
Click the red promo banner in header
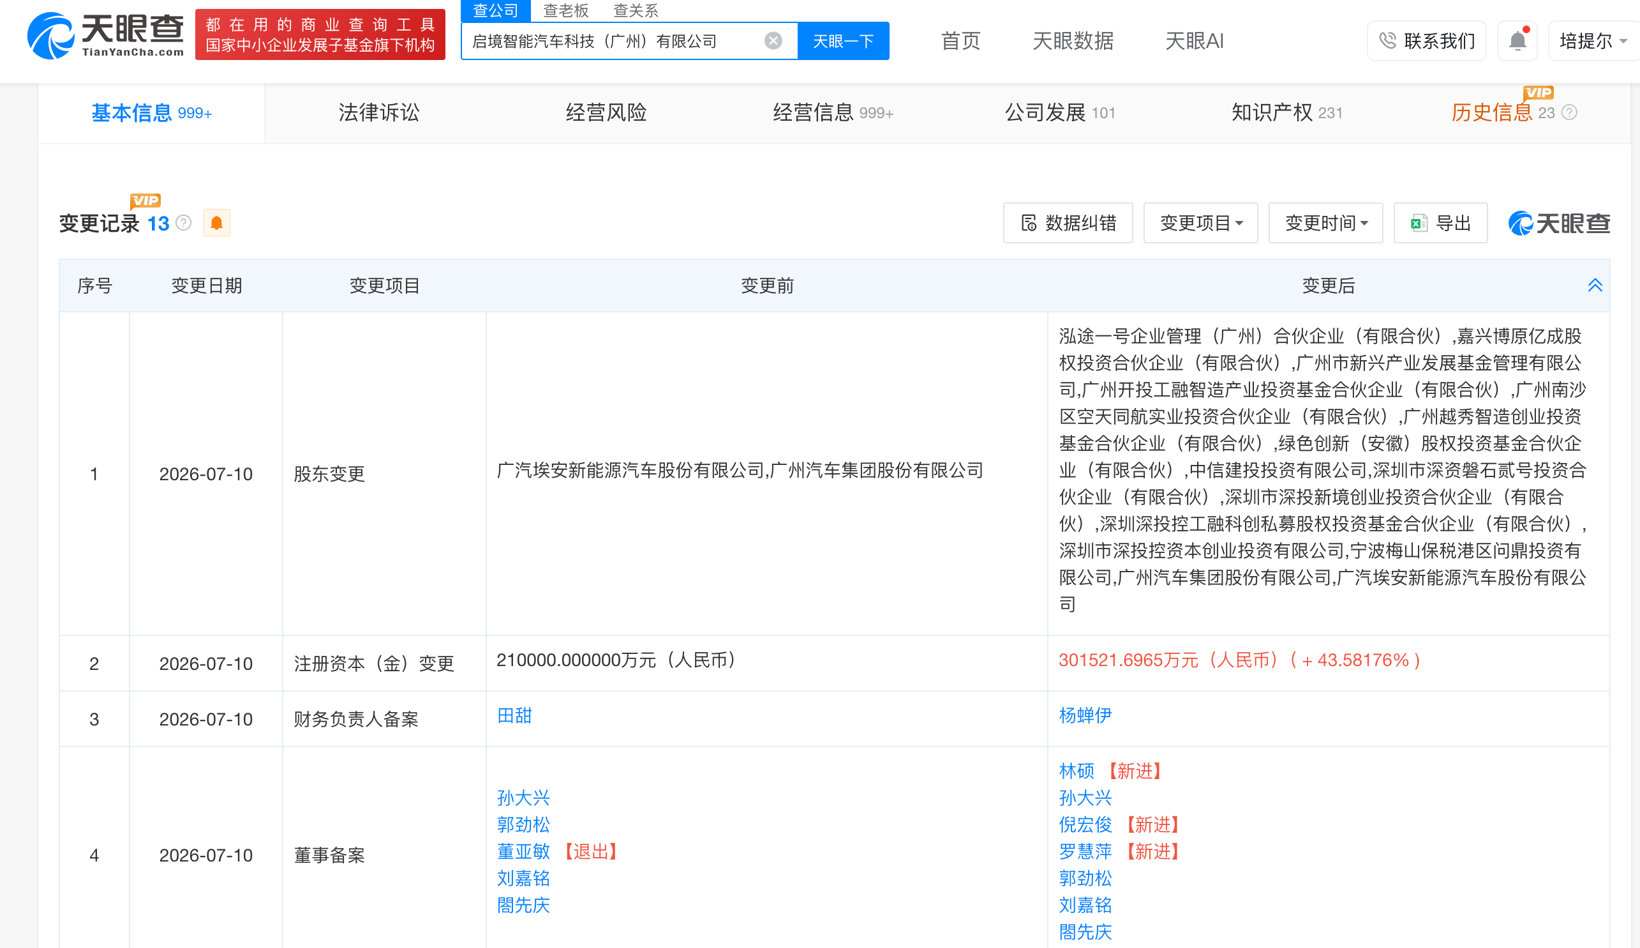click(320, 35)
